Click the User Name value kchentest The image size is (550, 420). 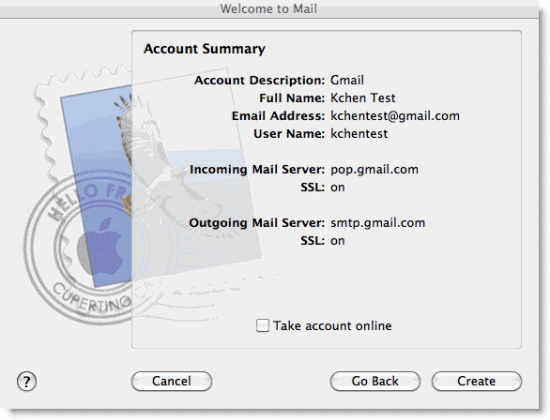(x=359, y=134)
